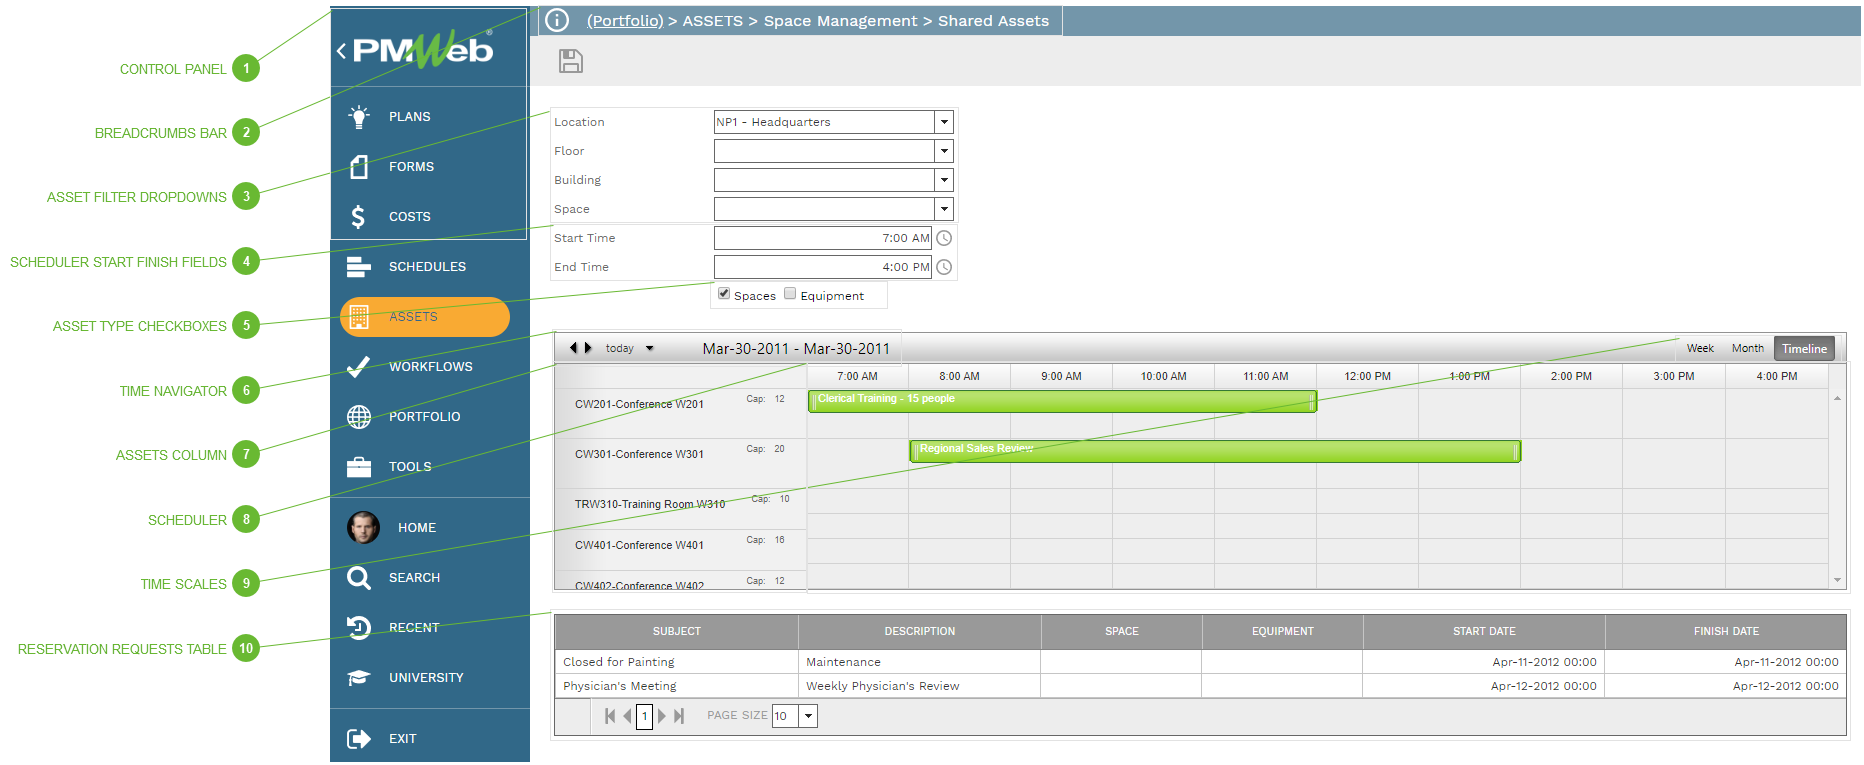Screen dimensions: 1864x765
Task: Expand the Location dropdown
Action: tap(943, 122)
